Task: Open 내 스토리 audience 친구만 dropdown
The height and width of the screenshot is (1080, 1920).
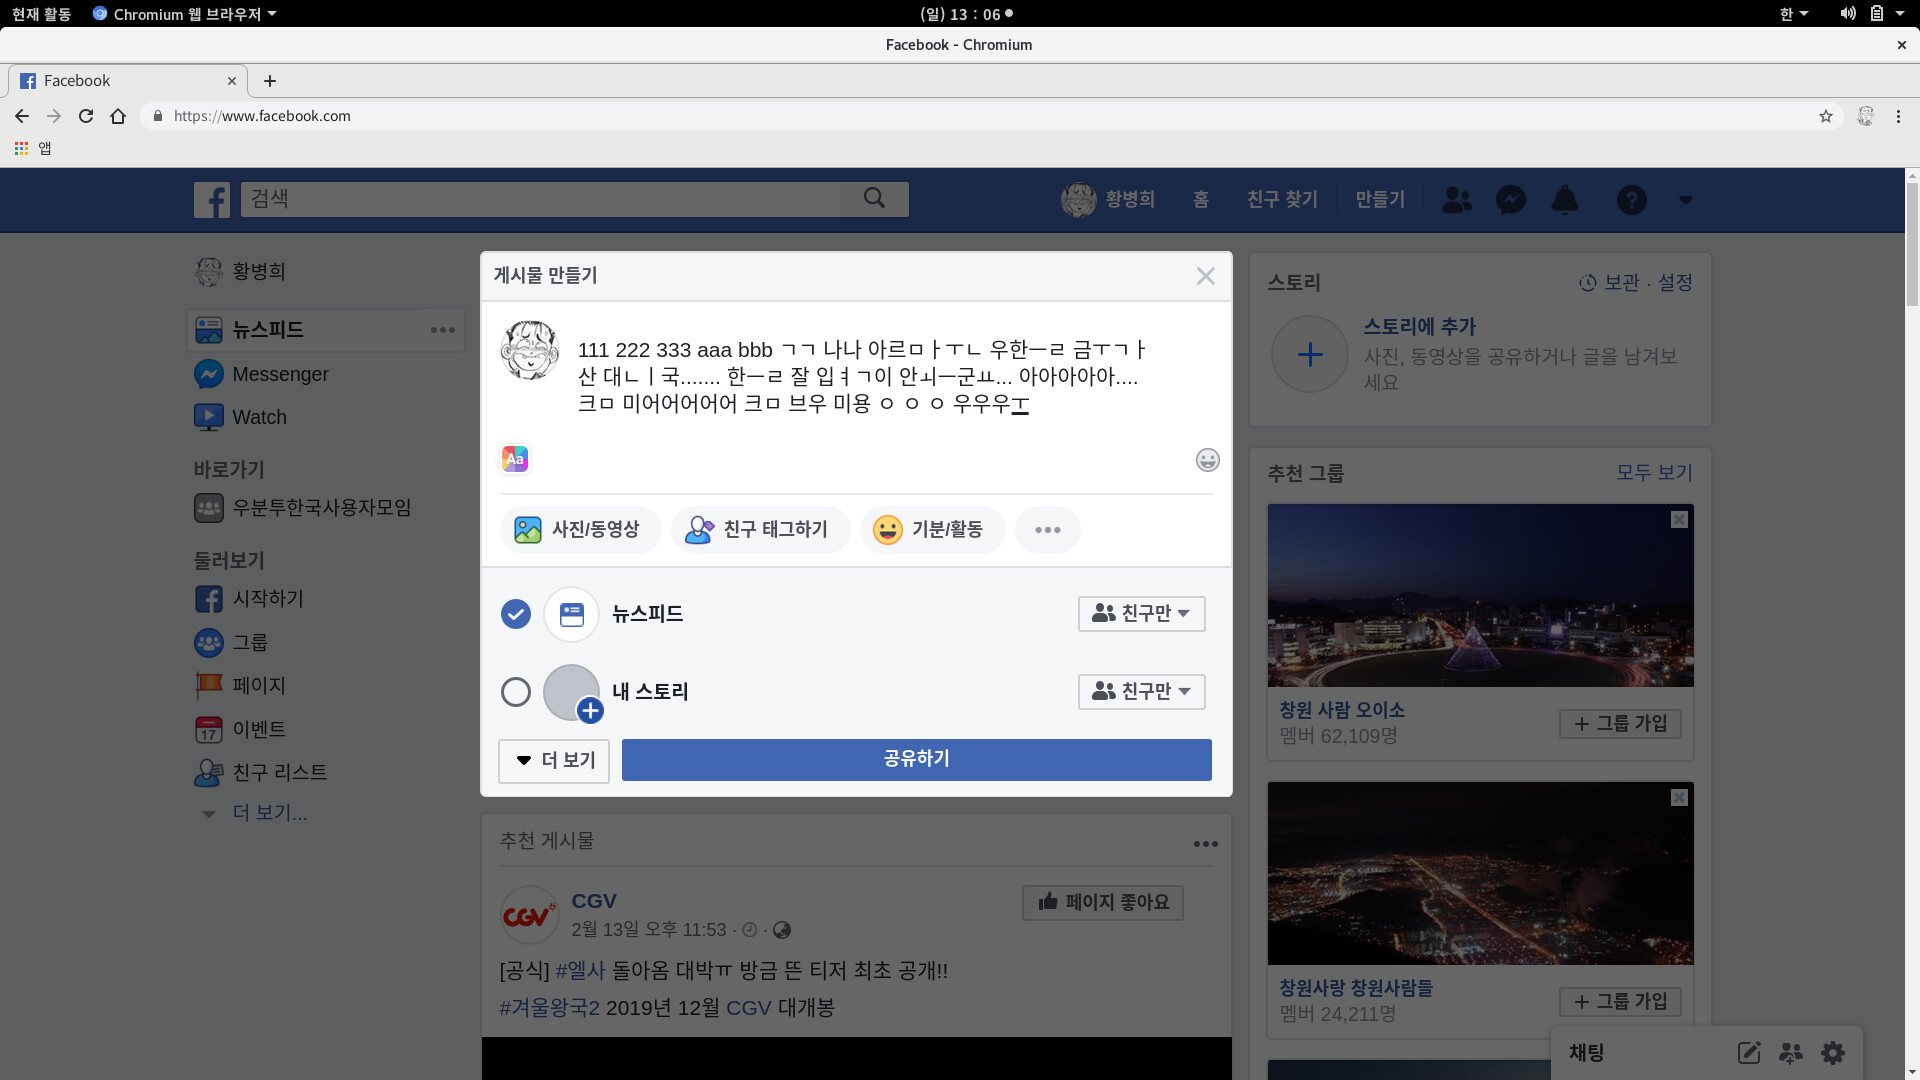Action: tap(1141, 692)
